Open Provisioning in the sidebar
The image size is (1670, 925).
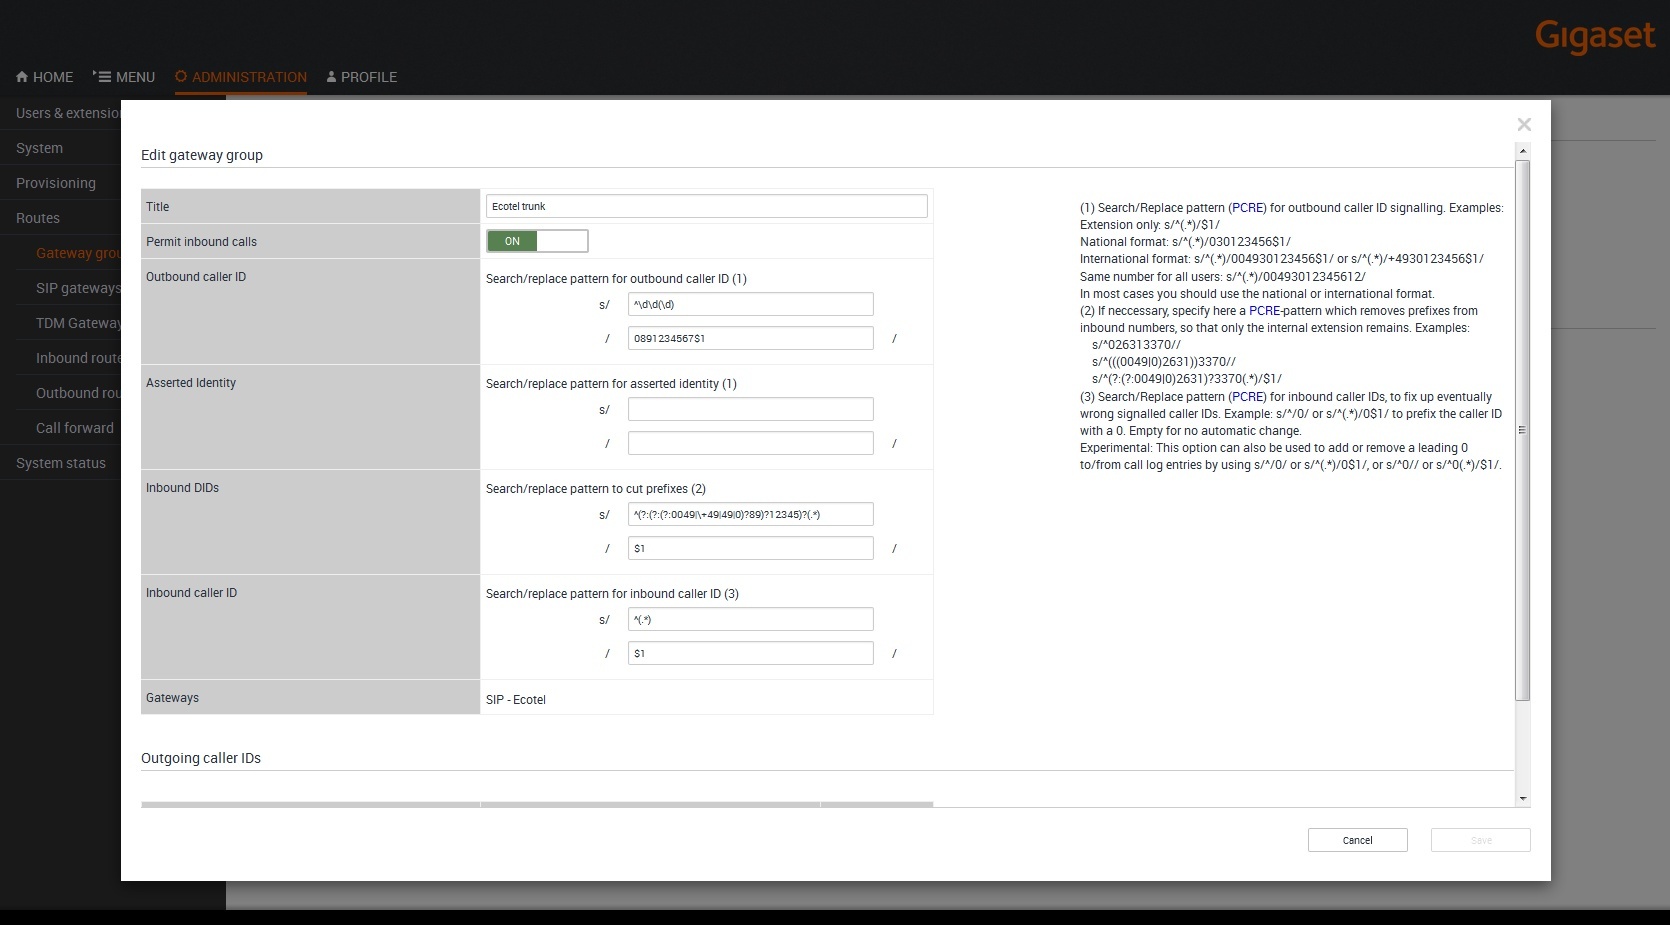[x=56, y=183]
